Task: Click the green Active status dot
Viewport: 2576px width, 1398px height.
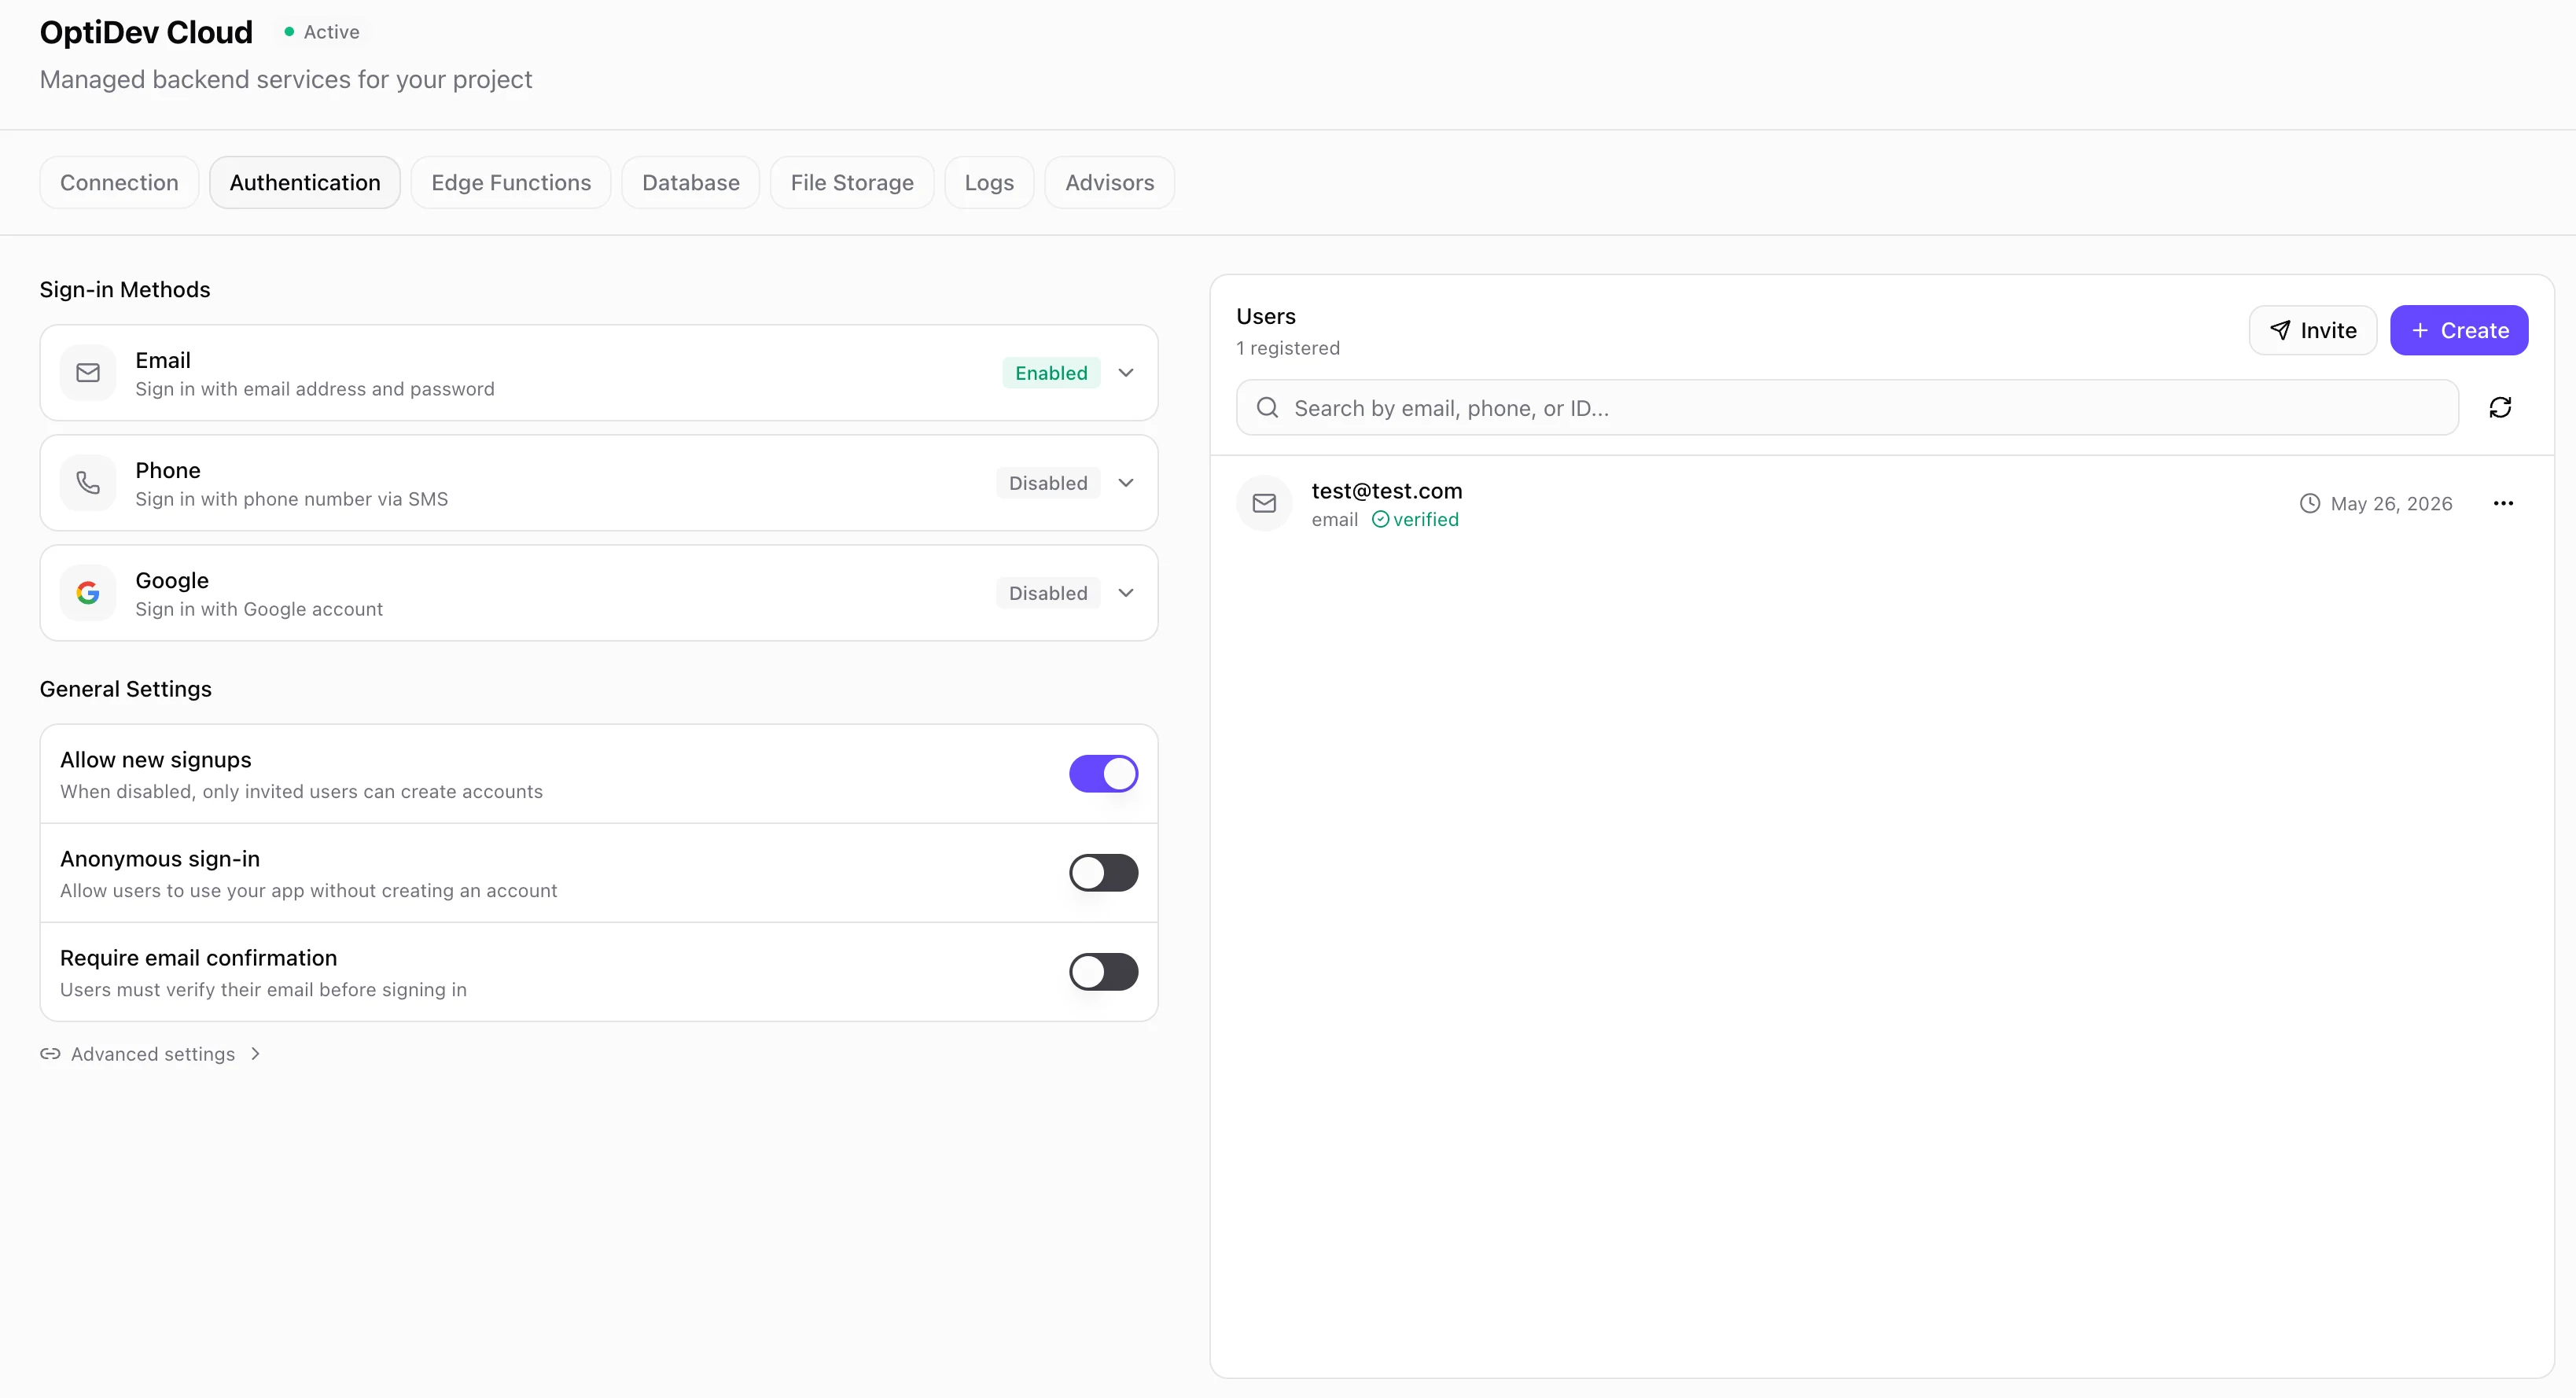Action: pyautogui.click(x=289, y=32)
